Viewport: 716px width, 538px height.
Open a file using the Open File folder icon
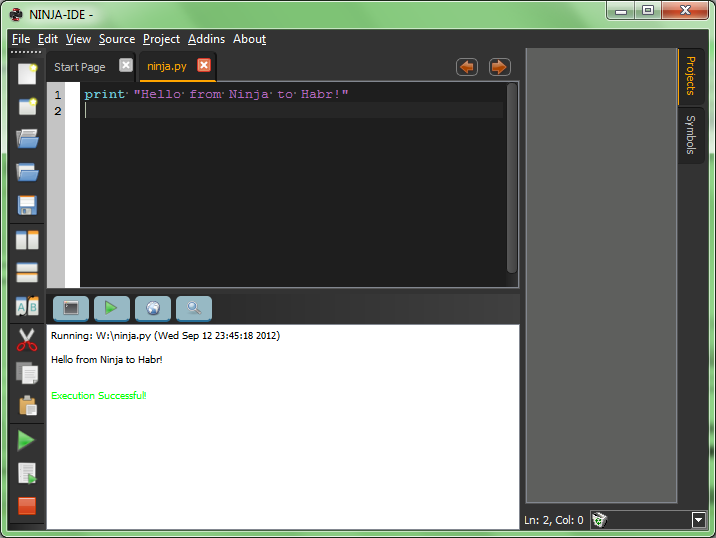click(27, 139)
